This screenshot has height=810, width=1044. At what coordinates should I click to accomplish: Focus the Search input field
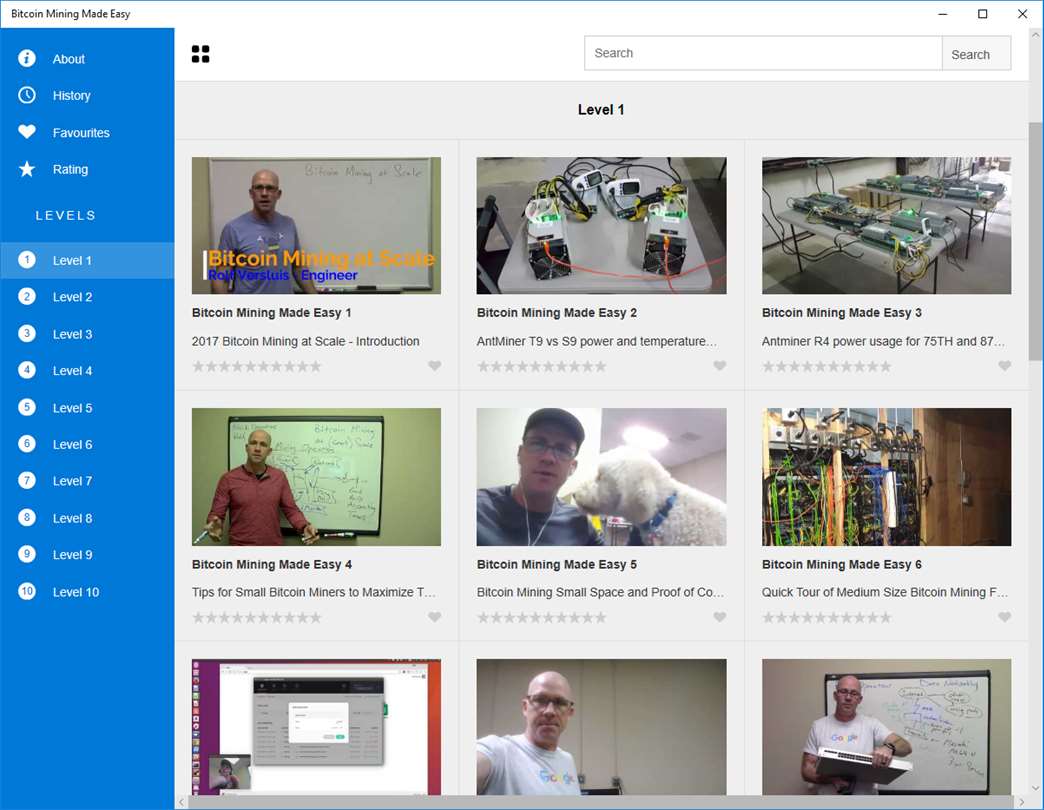[x=763, y=53]
